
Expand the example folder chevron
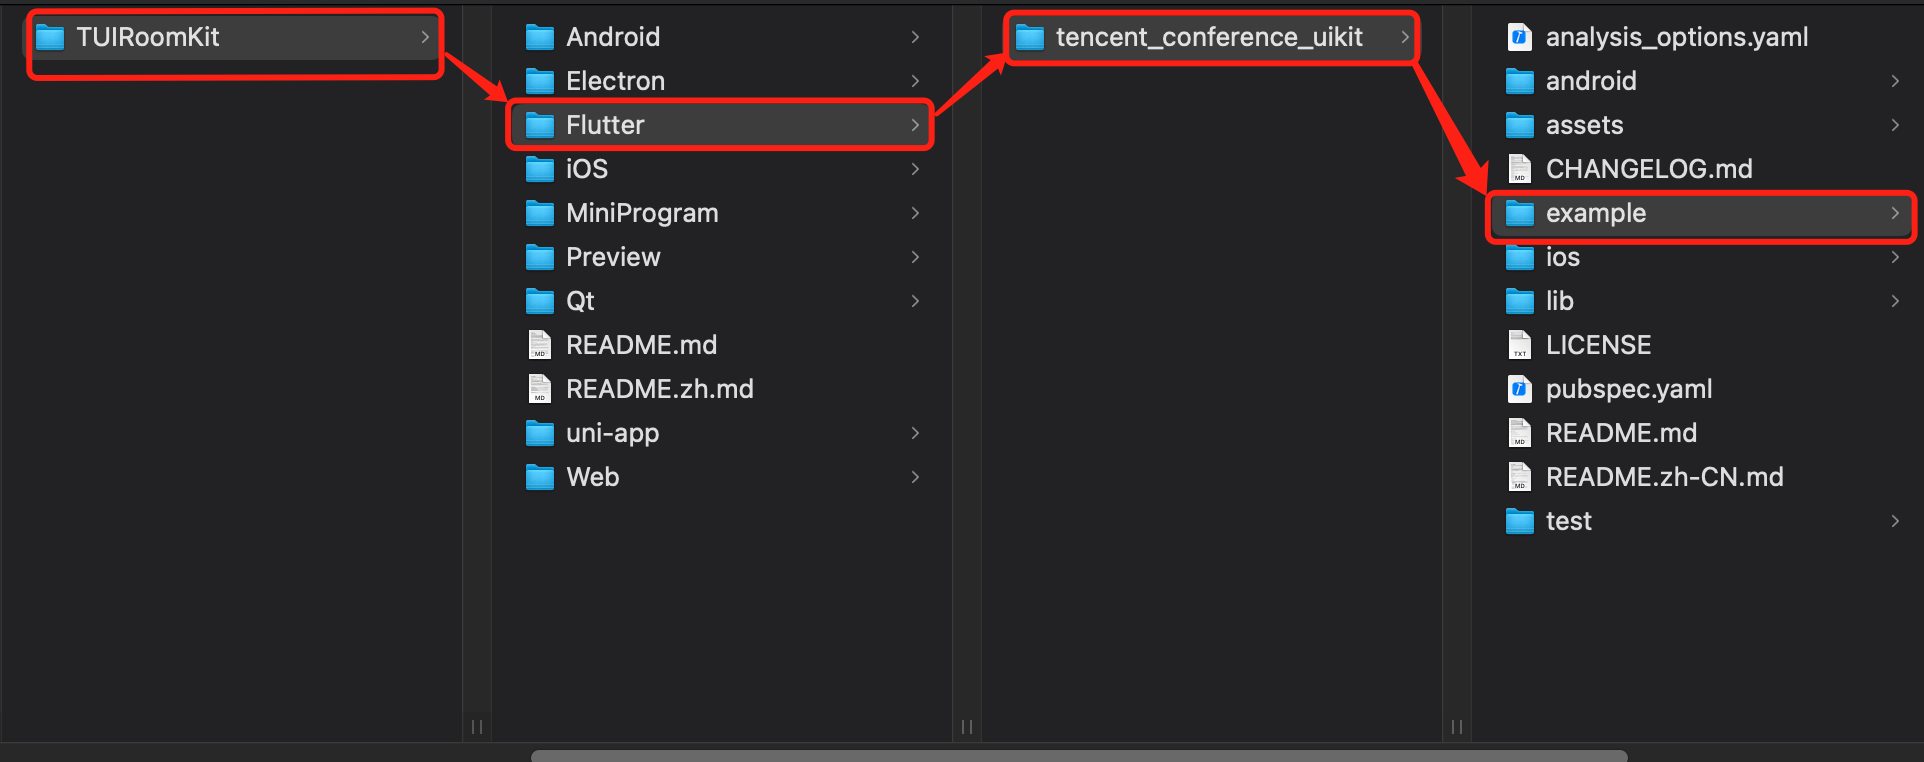pos(1895,213)
